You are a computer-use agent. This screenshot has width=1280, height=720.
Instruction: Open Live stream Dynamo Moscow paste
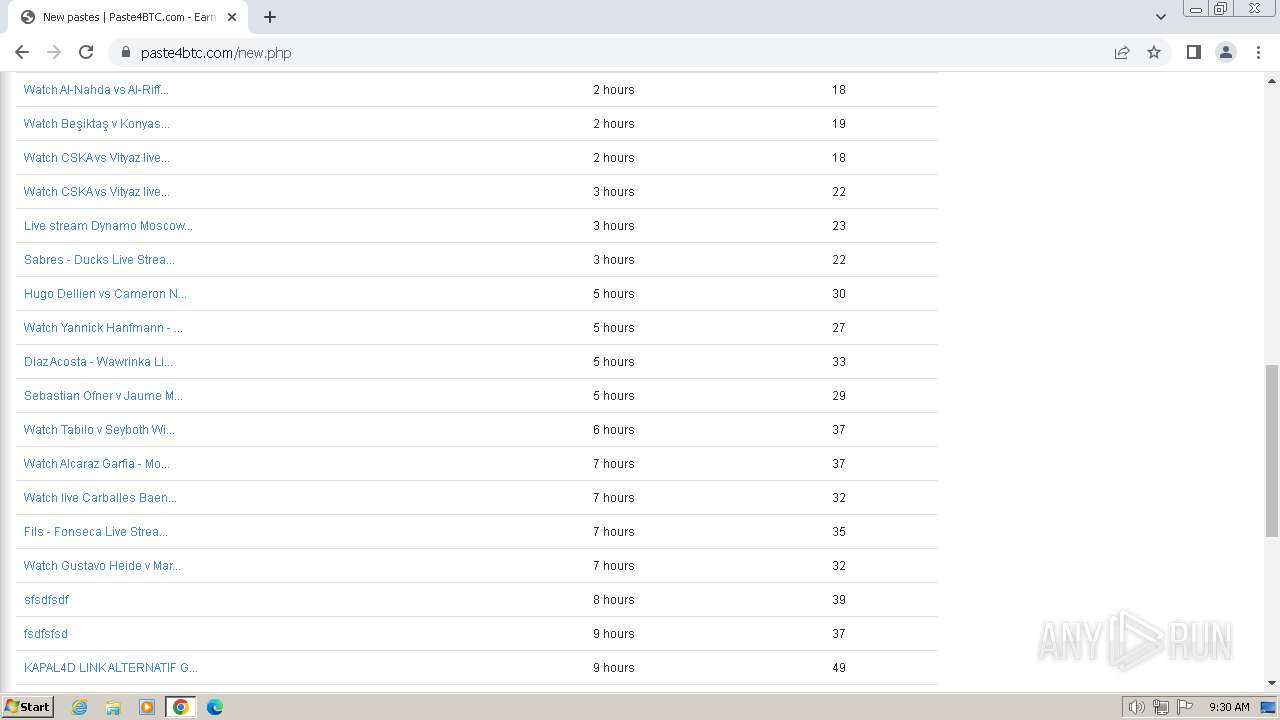click(x=108, y=226)
